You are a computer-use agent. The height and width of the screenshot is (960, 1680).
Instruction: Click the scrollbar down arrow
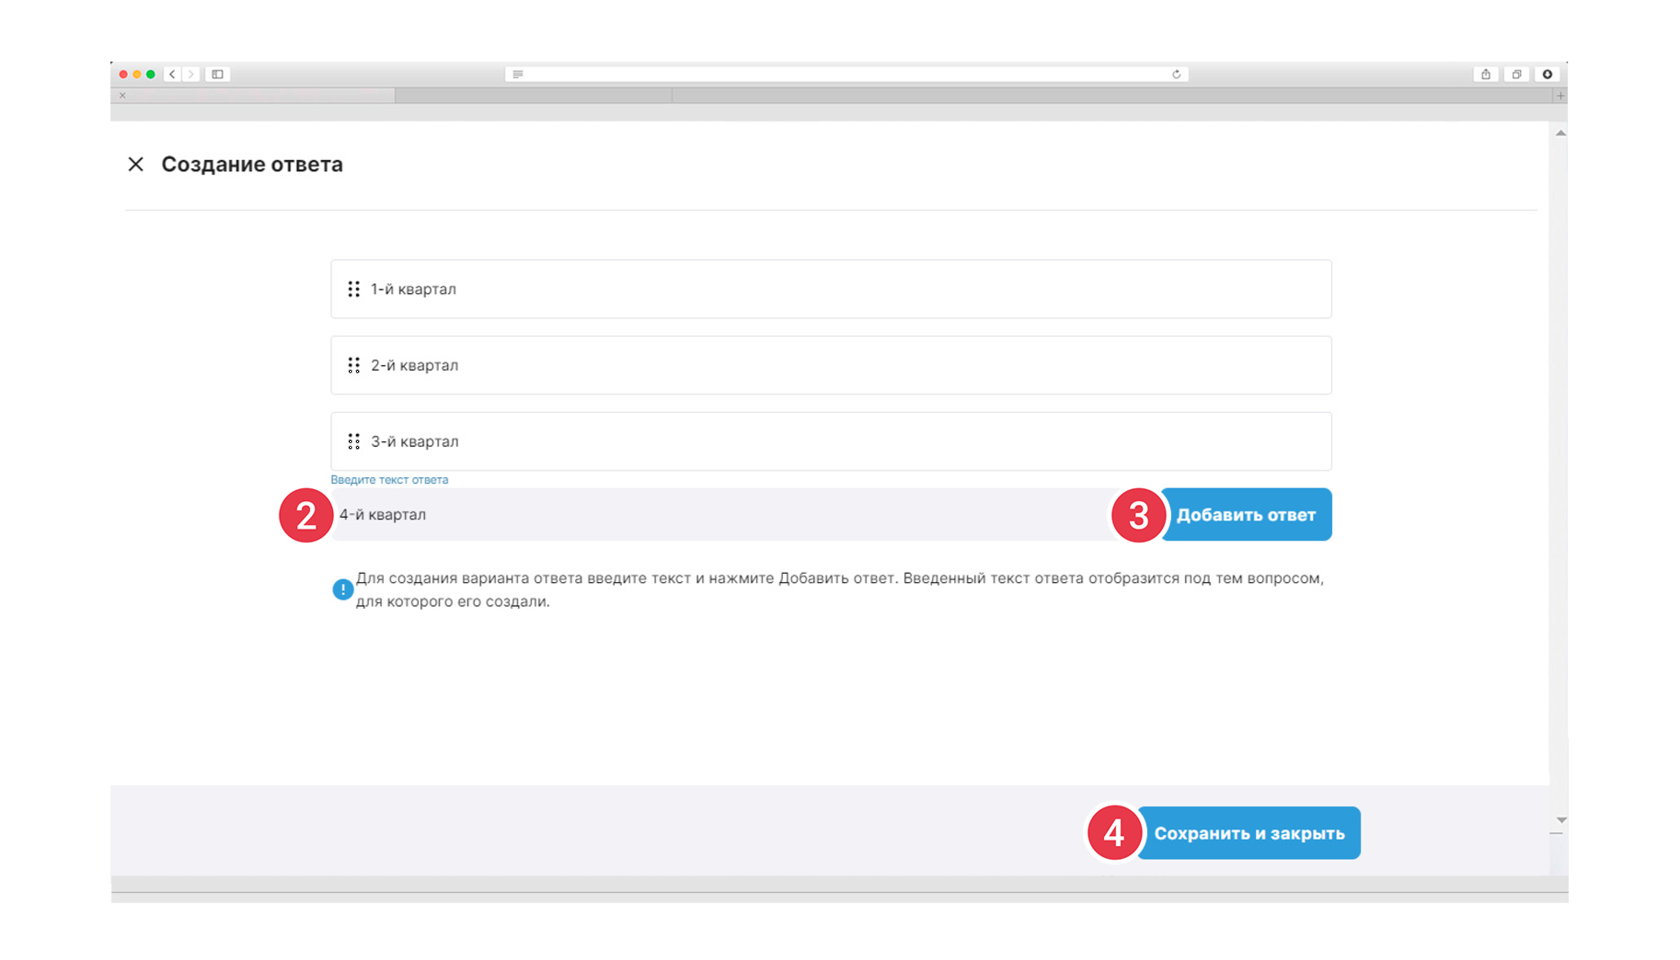(x=1560, y=820)
